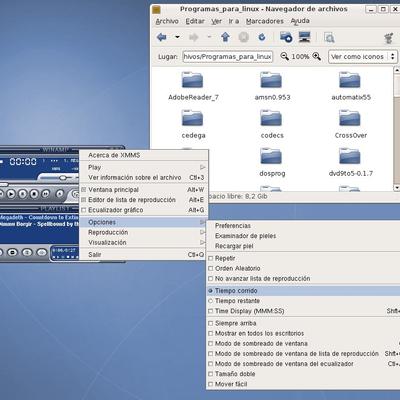The height and width of the screenshot is (400, 400).
Task: Open the Ayuda menu
Action: pyautogui.click(x=300, y=21)
